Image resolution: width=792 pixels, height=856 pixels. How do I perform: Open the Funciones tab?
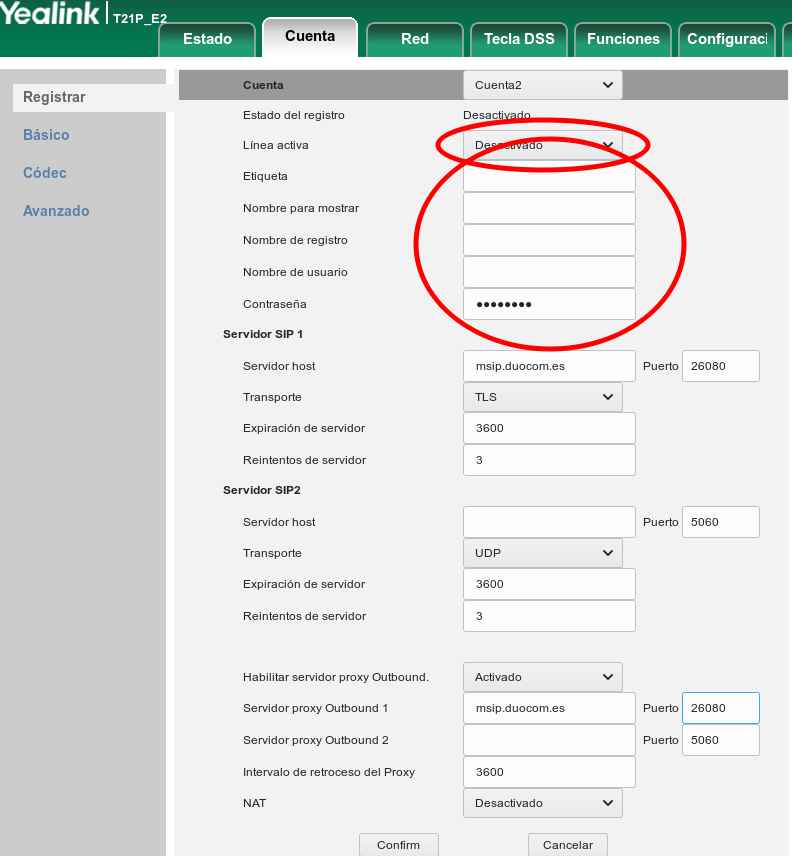pos(623,39)
